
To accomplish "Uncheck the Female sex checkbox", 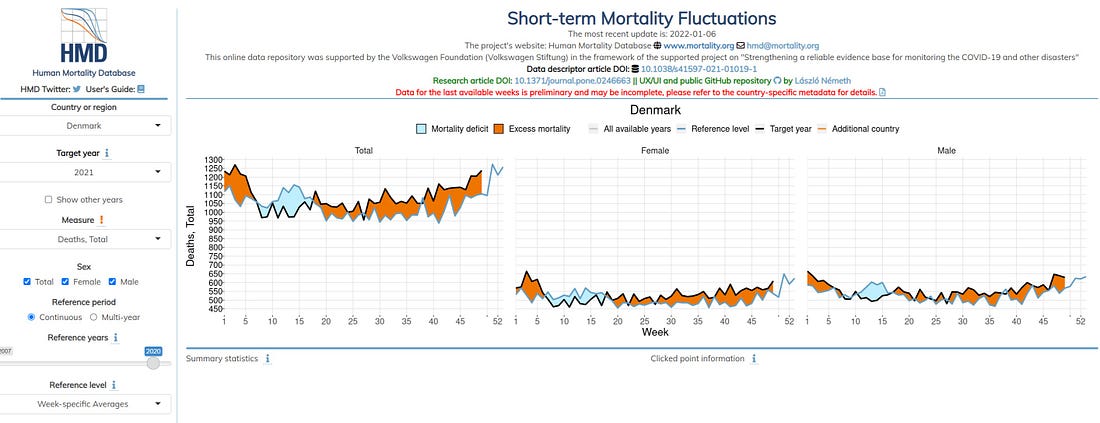I will (65, 282).
